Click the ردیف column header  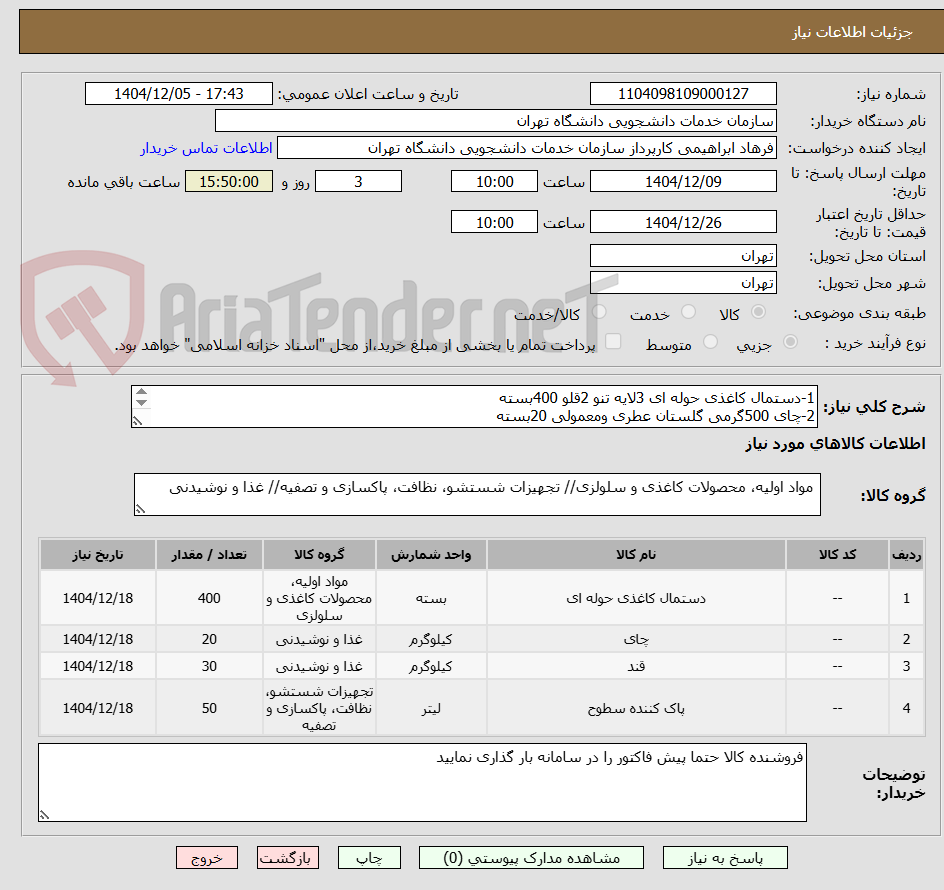tap(906, 555)
